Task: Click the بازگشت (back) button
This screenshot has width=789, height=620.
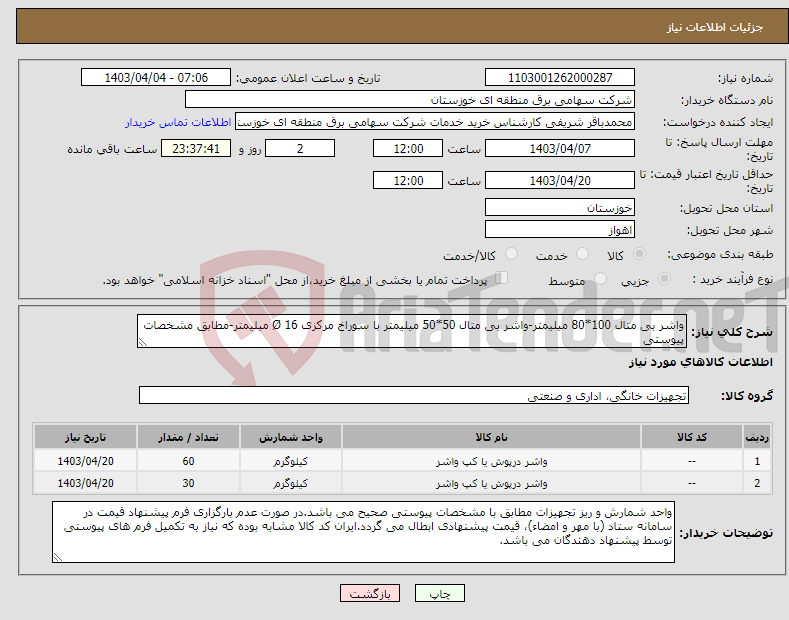Action: point(370,593)
